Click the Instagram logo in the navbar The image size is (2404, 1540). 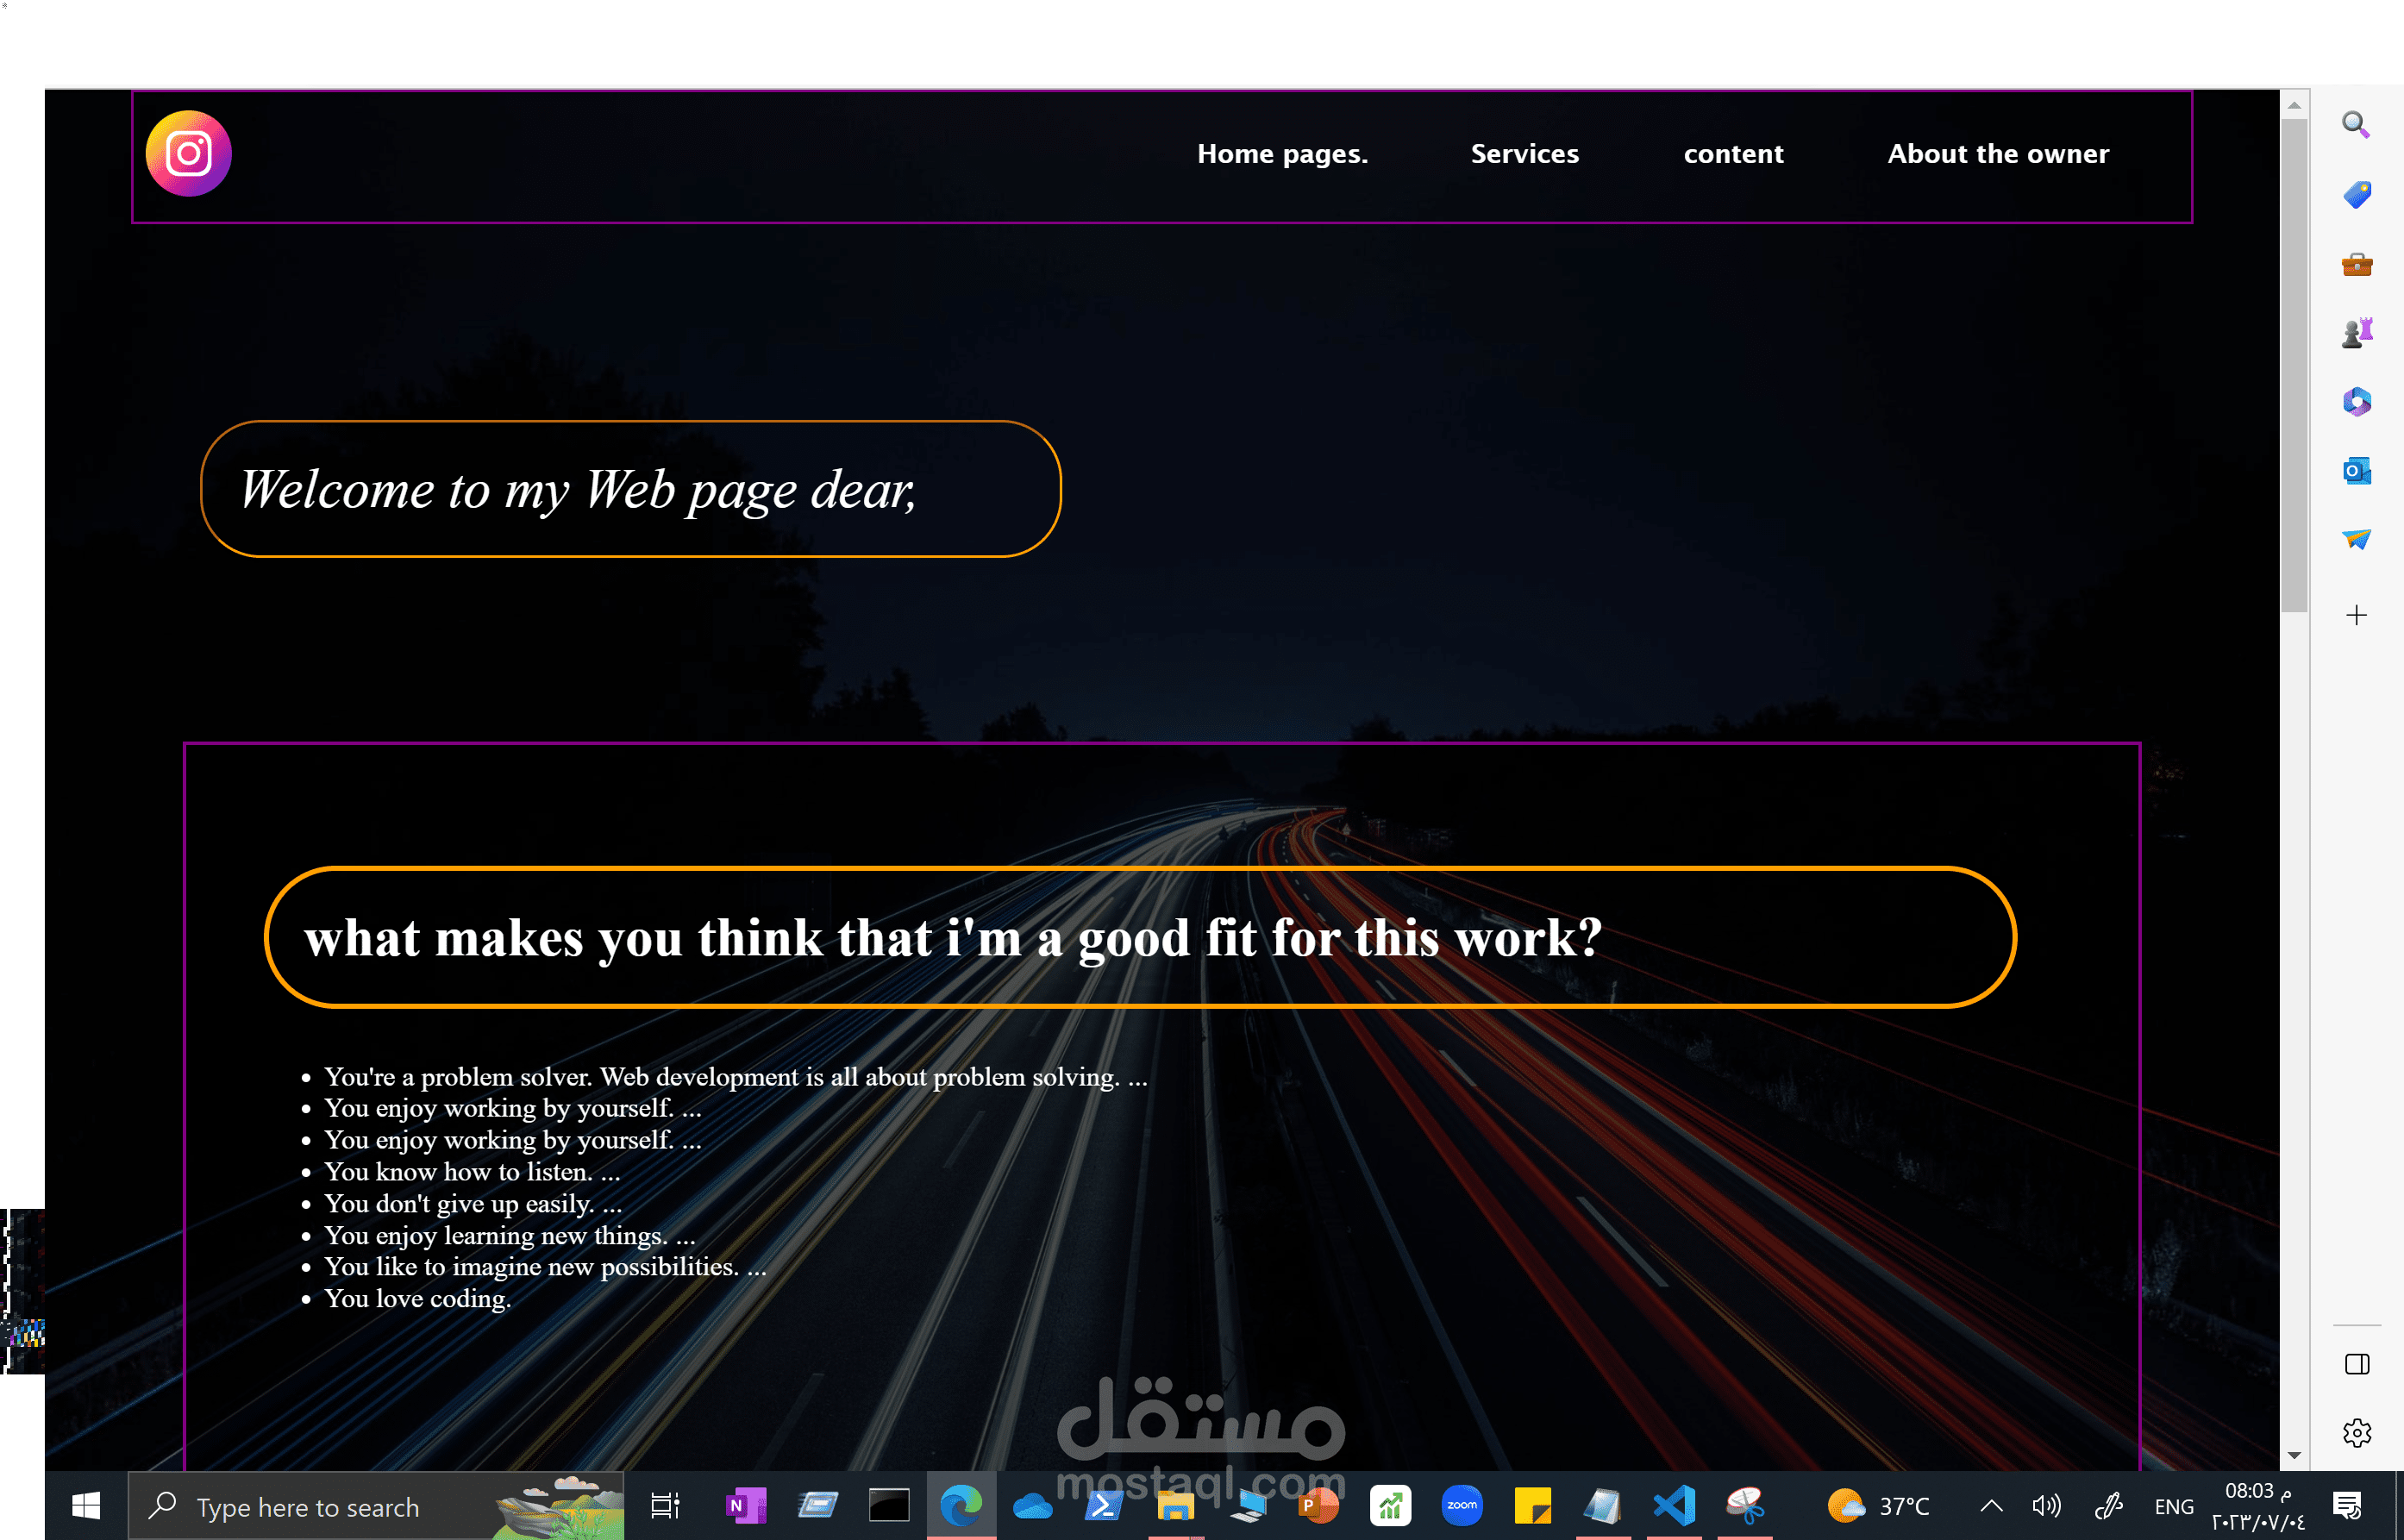coord(188,153)
